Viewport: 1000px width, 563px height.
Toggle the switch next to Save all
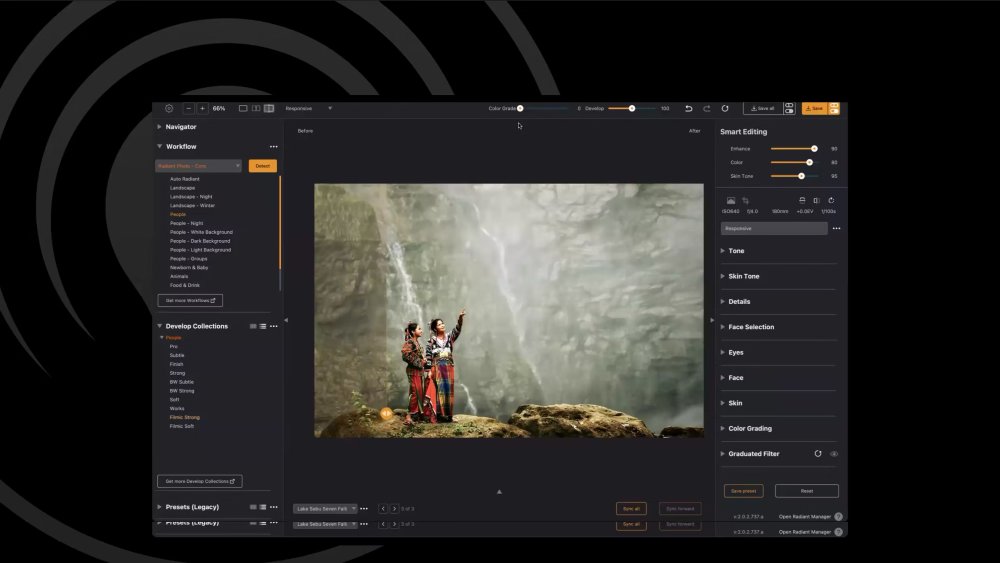point(789,108)
